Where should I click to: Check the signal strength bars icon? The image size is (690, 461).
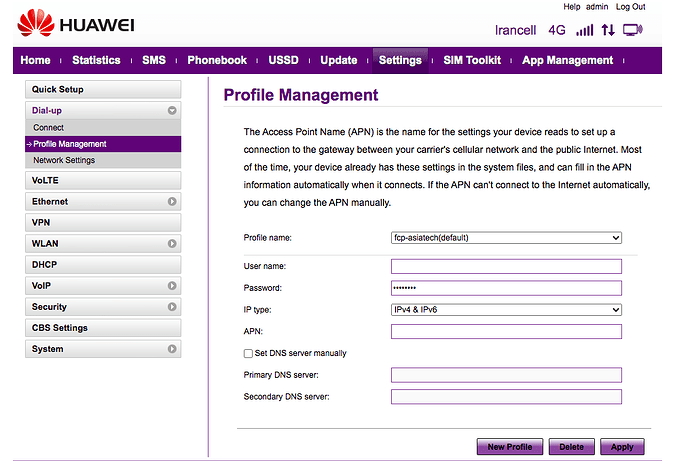point(584,30)
